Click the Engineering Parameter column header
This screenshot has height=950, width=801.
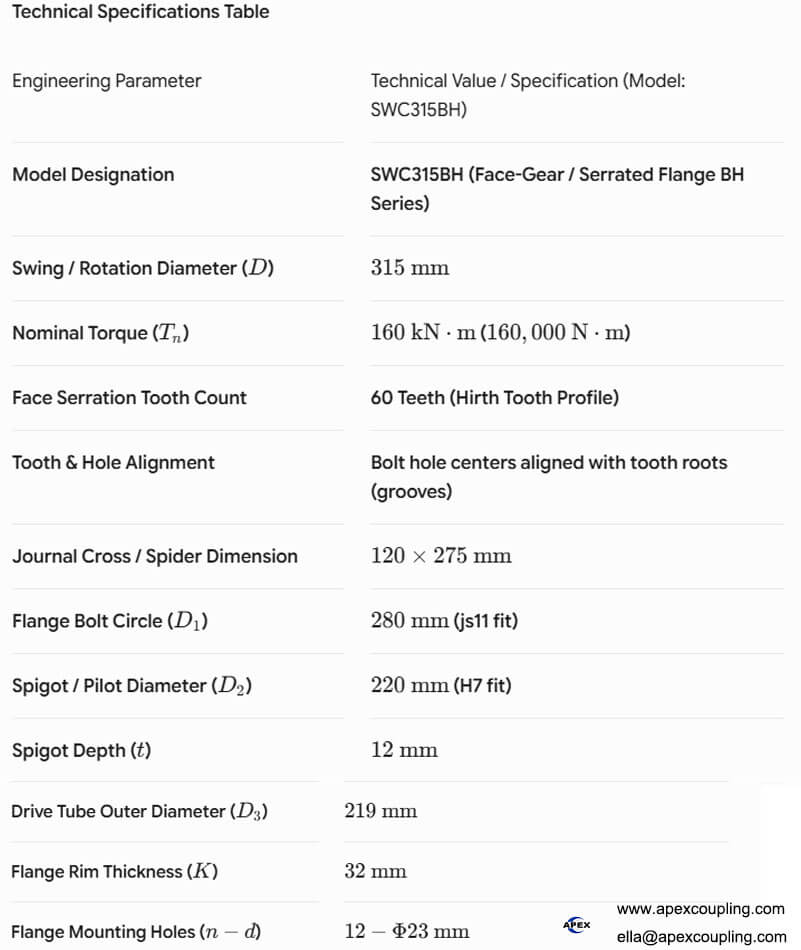coord(107,81)
